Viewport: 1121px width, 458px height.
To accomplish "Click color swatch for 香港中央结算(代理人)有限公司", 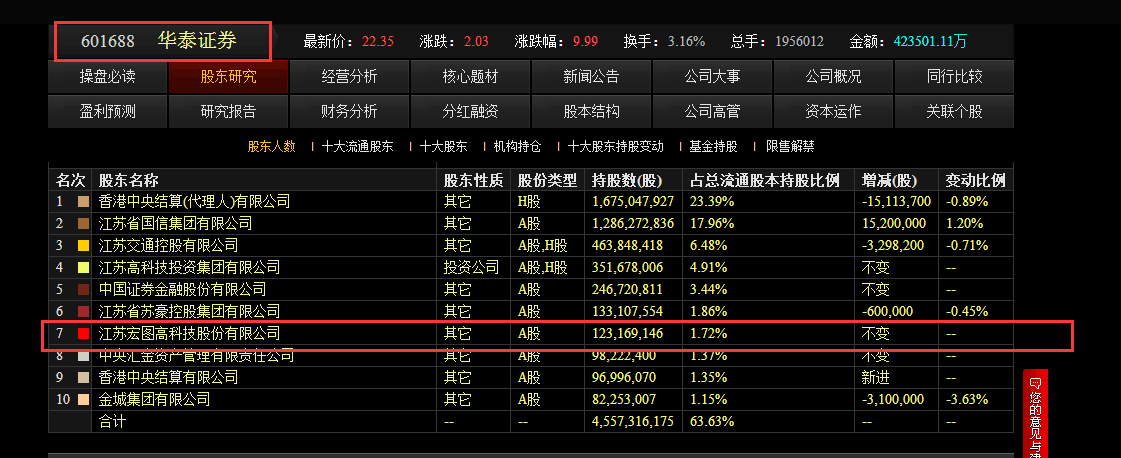I will click(x=83, y=202).
